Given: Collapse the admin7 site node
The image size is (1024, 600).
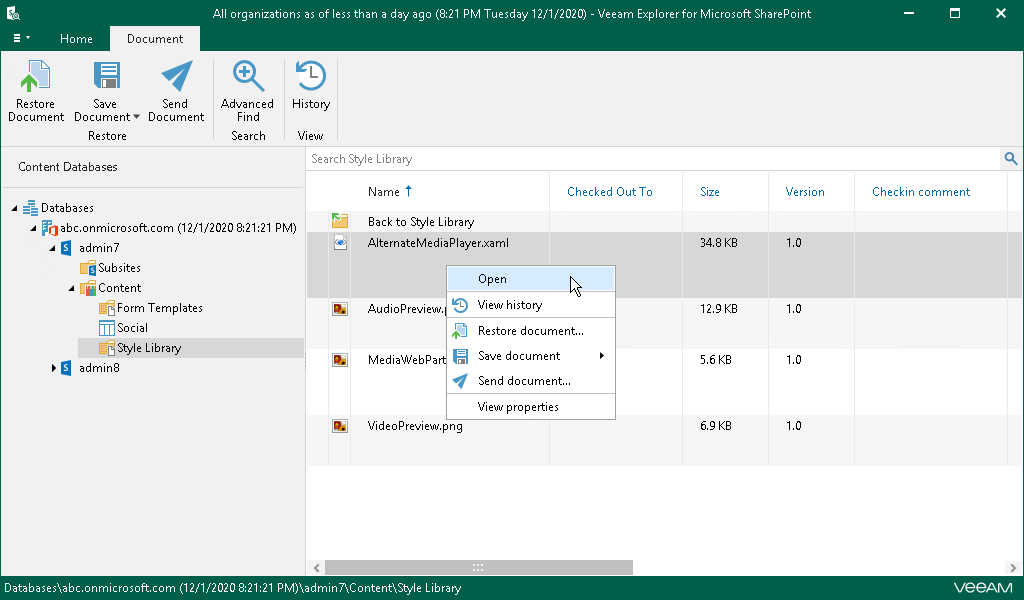Looking at the screenshot, I should click(x=52, y=248).
